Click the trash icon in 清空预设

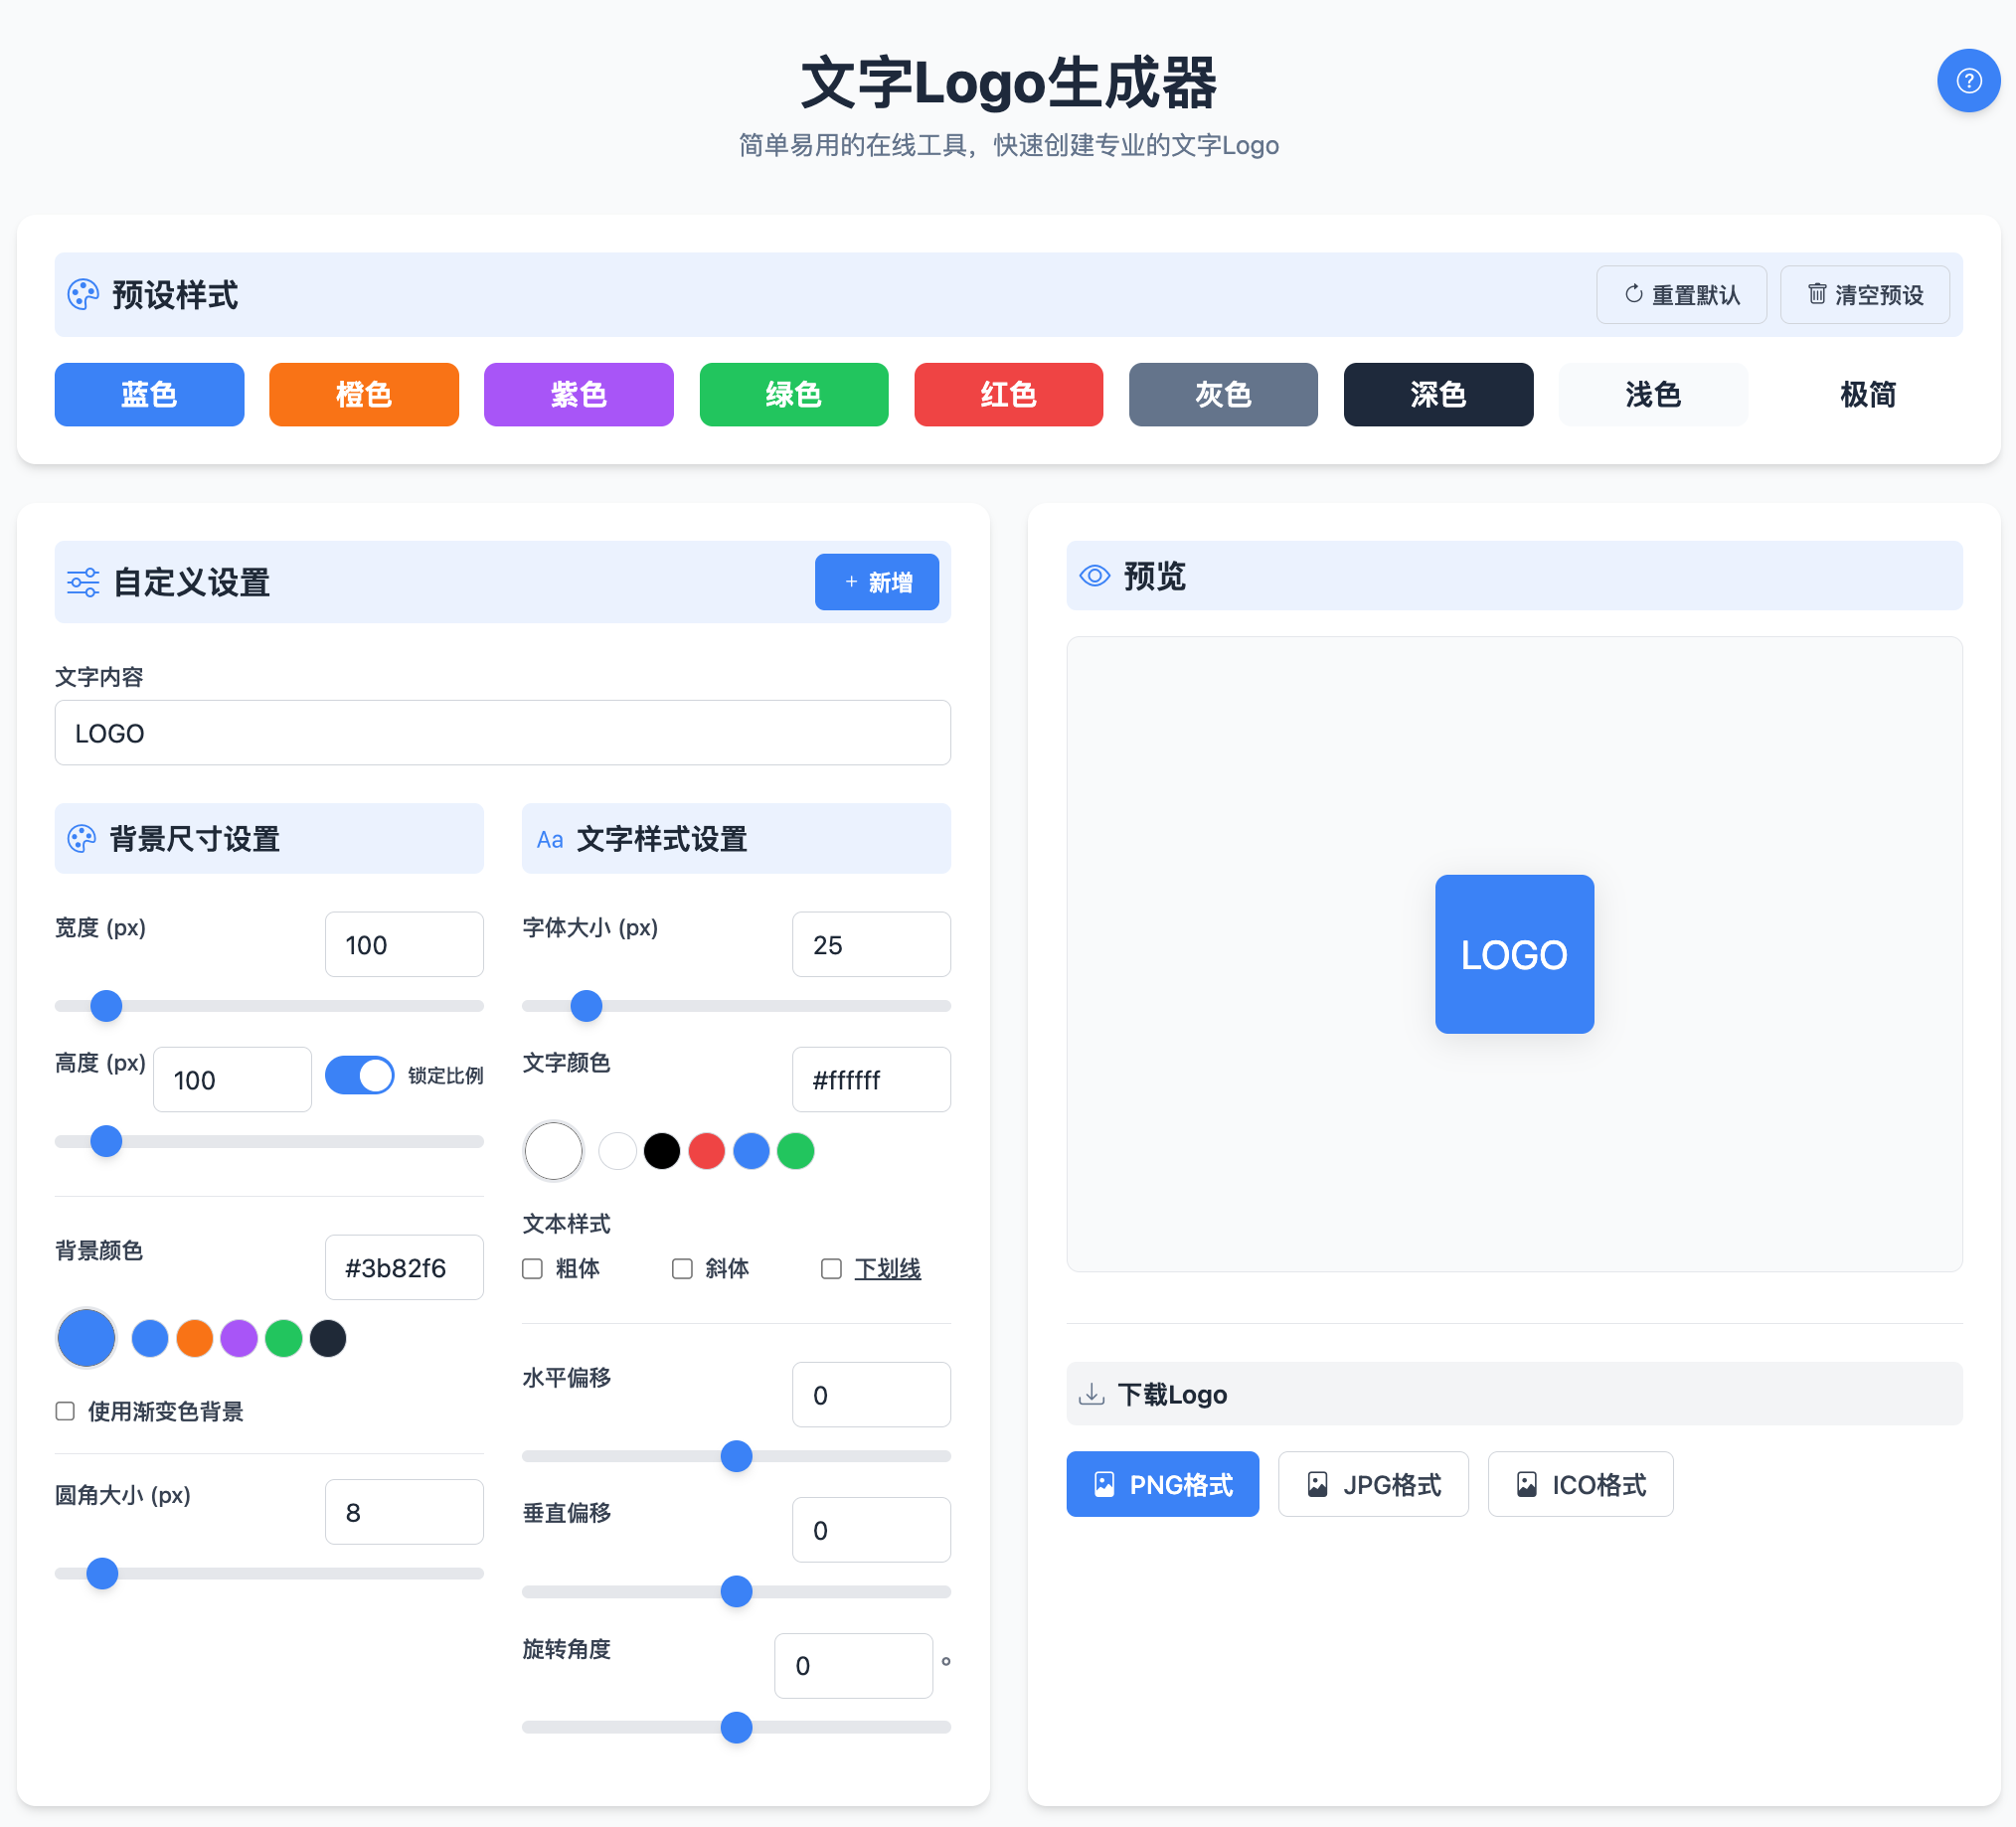point(1816,294)
